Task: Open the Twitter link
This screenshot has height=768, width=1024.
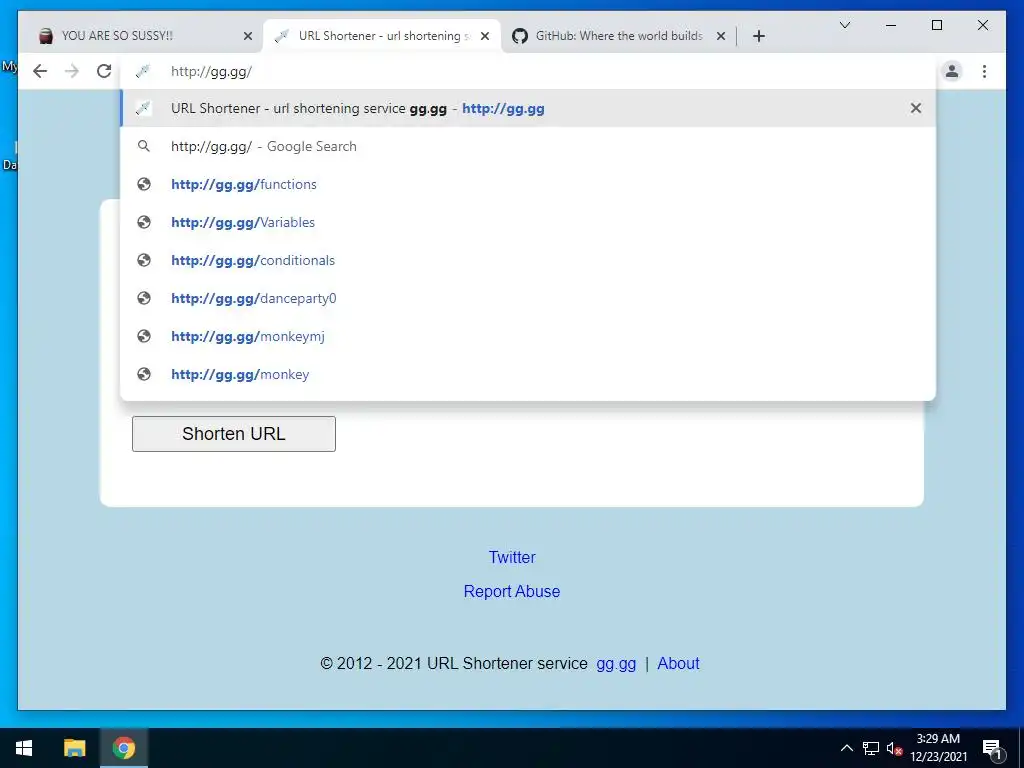Action: point(512,557)
